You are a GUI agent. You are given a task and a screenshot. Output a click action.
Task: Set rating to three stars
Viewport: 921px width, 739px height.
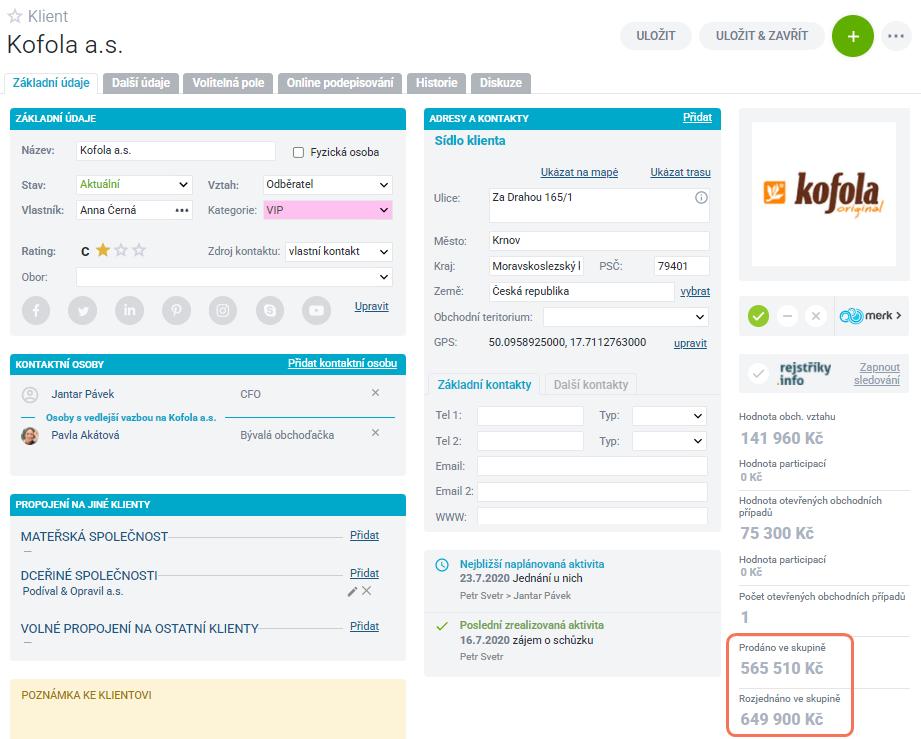pyautogui.click(x=139, y=250)
